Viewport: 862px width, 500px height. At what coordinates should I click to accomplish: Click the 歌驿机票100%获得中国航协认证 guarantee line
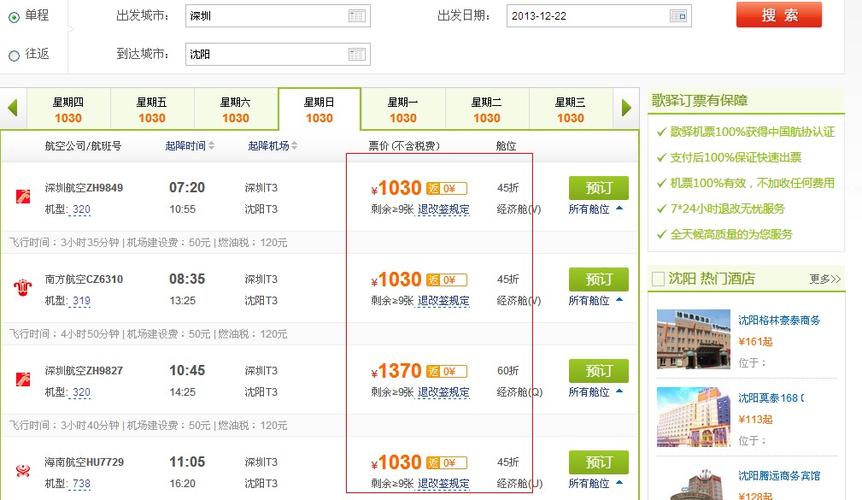746,132
